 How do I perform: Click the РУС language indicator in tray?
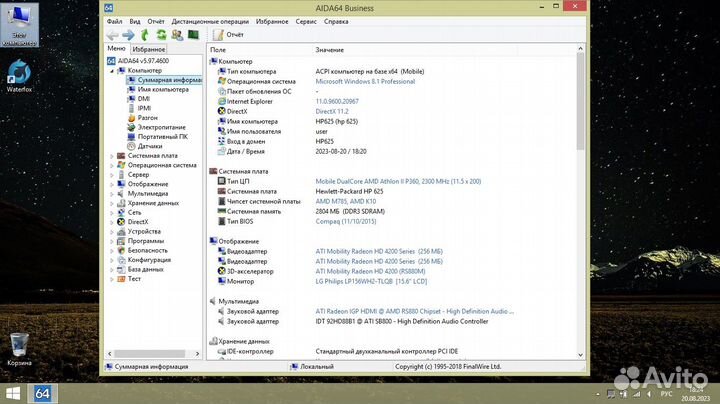point(666,394)
